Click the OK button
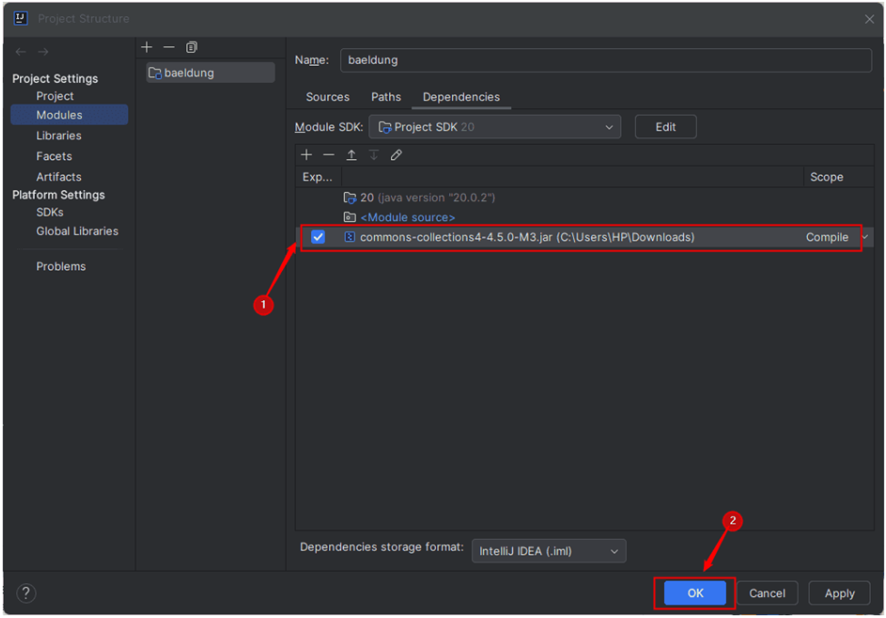 click(695, 593)
